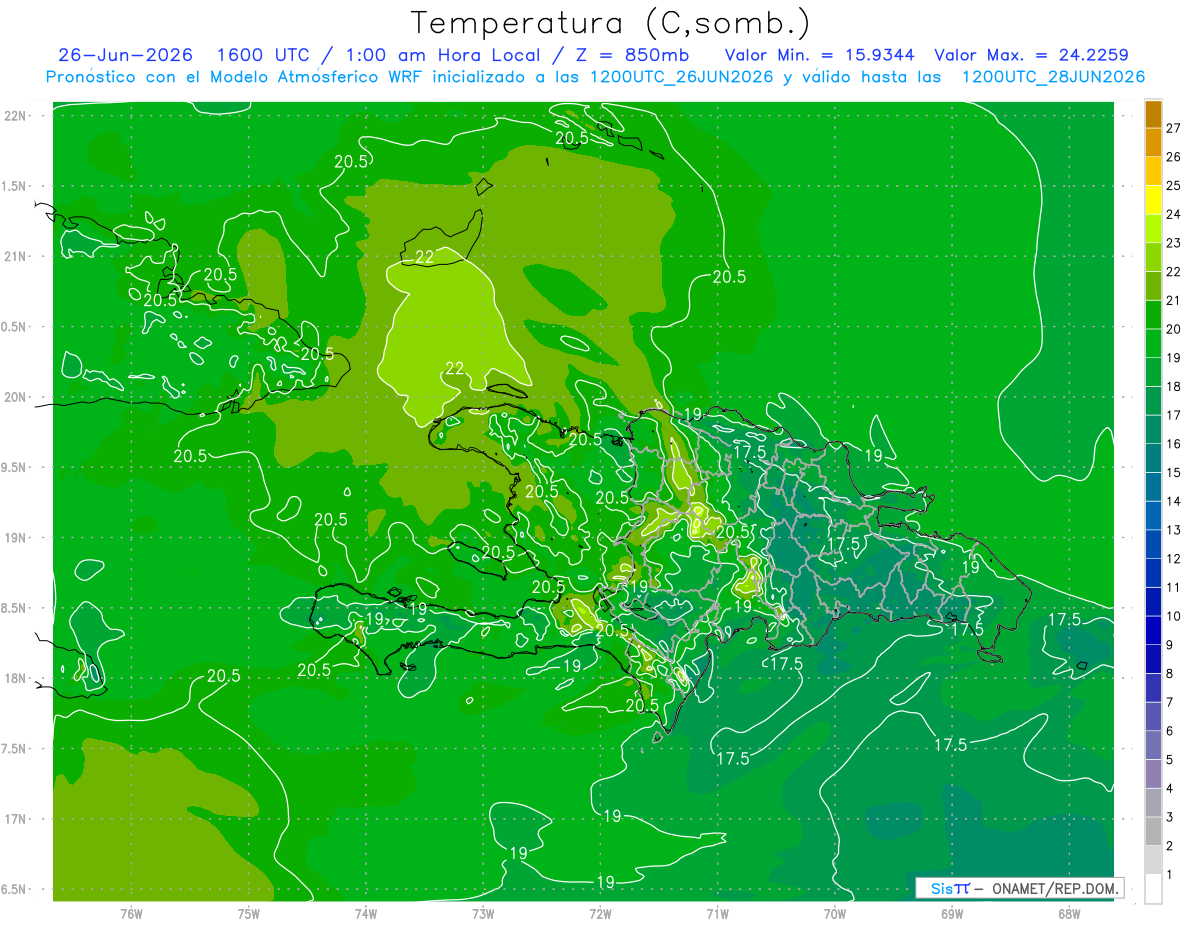Click the 'Temperatura (C,somb.)' chart title
The height and width of the screenshot is (927, 1200).
611,23
